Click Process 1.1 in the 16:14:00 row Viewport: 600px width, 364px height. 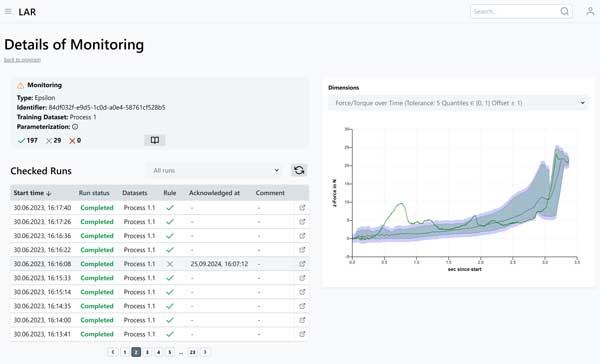tap(139, 320)
